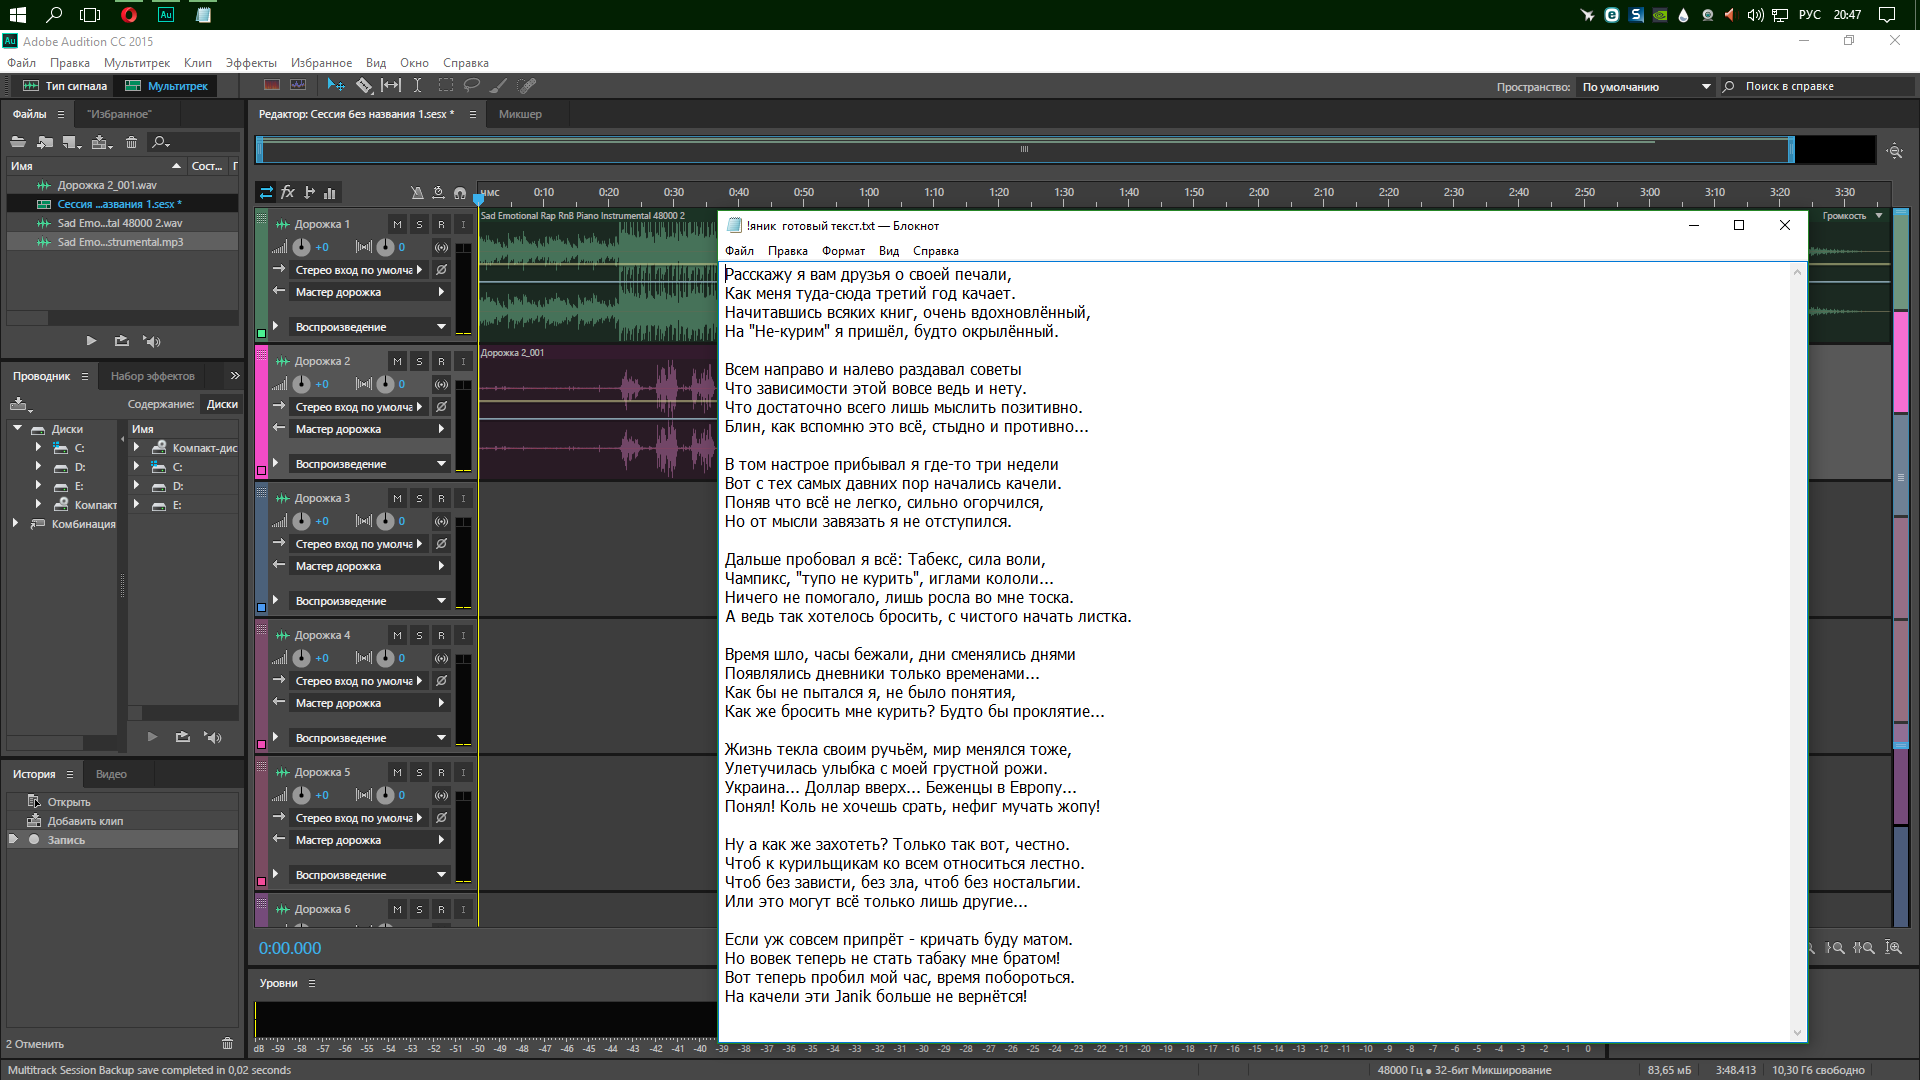Select Дорожка 2_001.wav in Files list

[122, 185]
